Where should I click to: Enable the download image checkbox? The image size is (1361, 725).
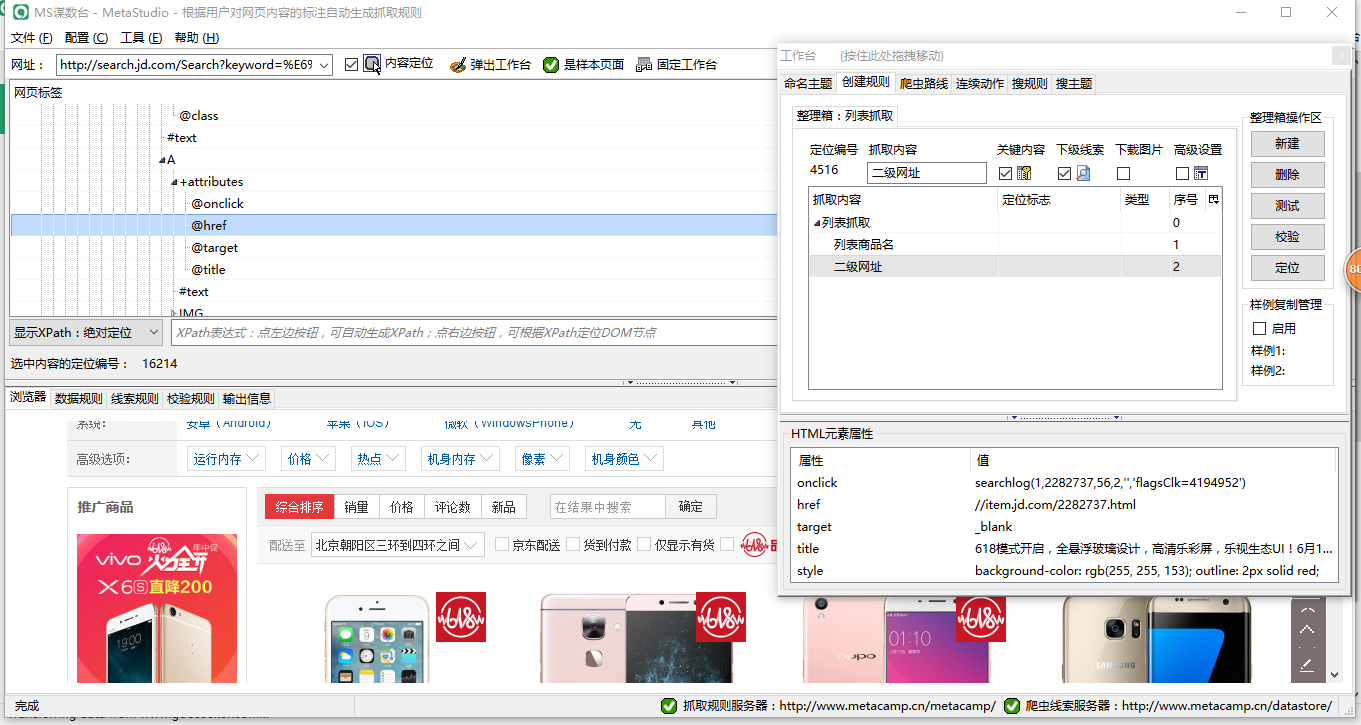coord(1123,173)
